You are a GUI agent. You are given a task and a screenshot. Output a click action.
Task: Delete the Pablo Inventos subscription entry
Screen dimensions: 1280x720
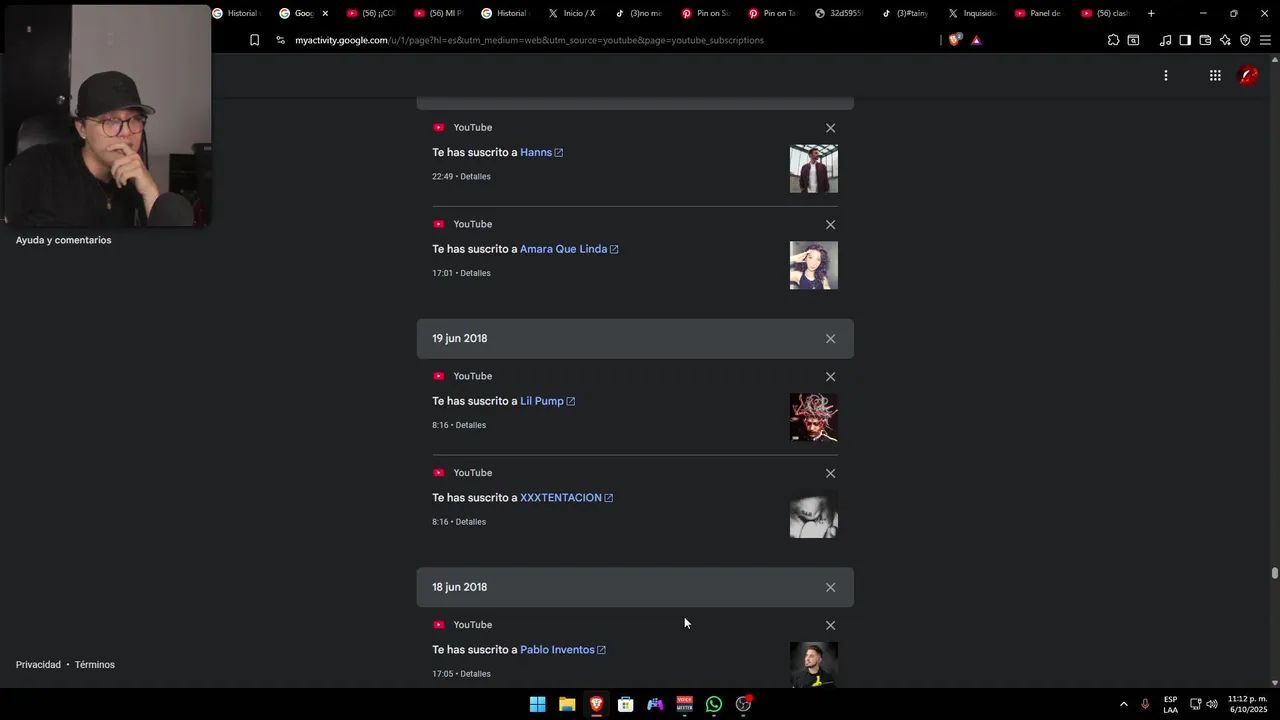[x=830, y=626]
